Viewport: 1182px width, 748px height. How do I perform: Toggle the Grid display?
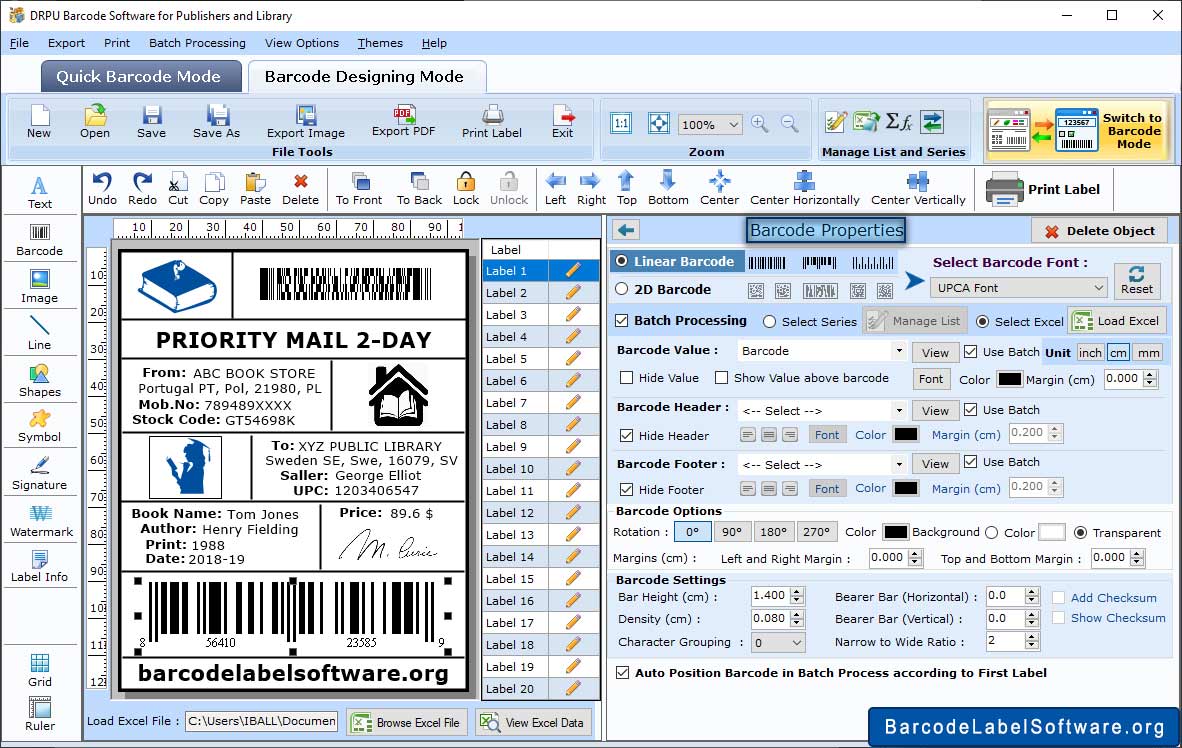[39, 670]
